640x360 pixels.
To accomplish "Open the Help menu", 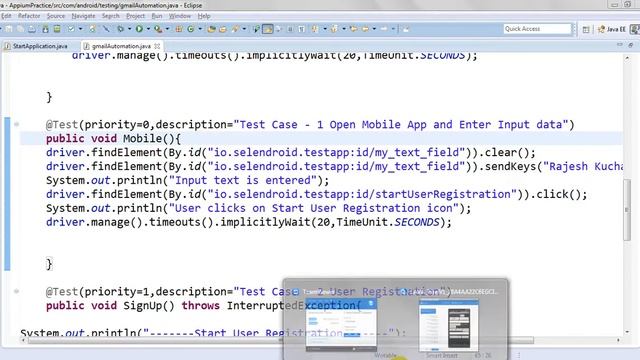I will click(204, 16).
